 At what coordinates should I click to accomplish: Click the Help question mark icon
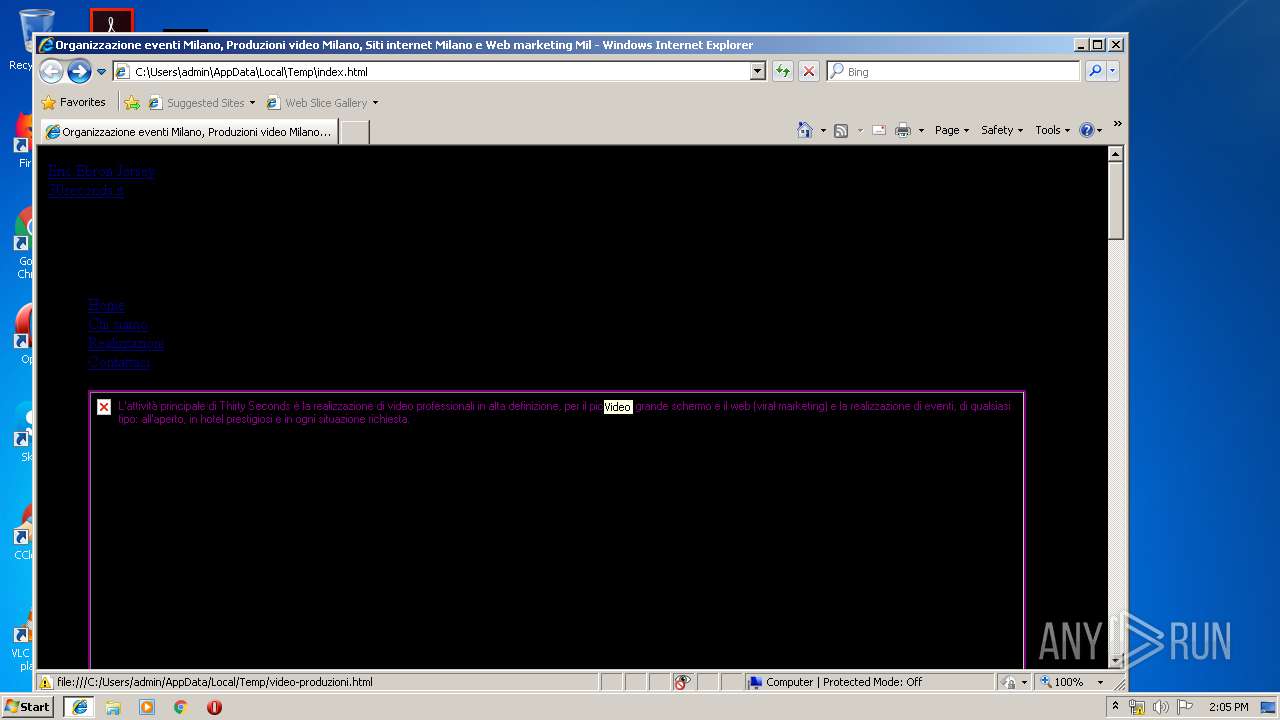click(x=1086, y=130)
